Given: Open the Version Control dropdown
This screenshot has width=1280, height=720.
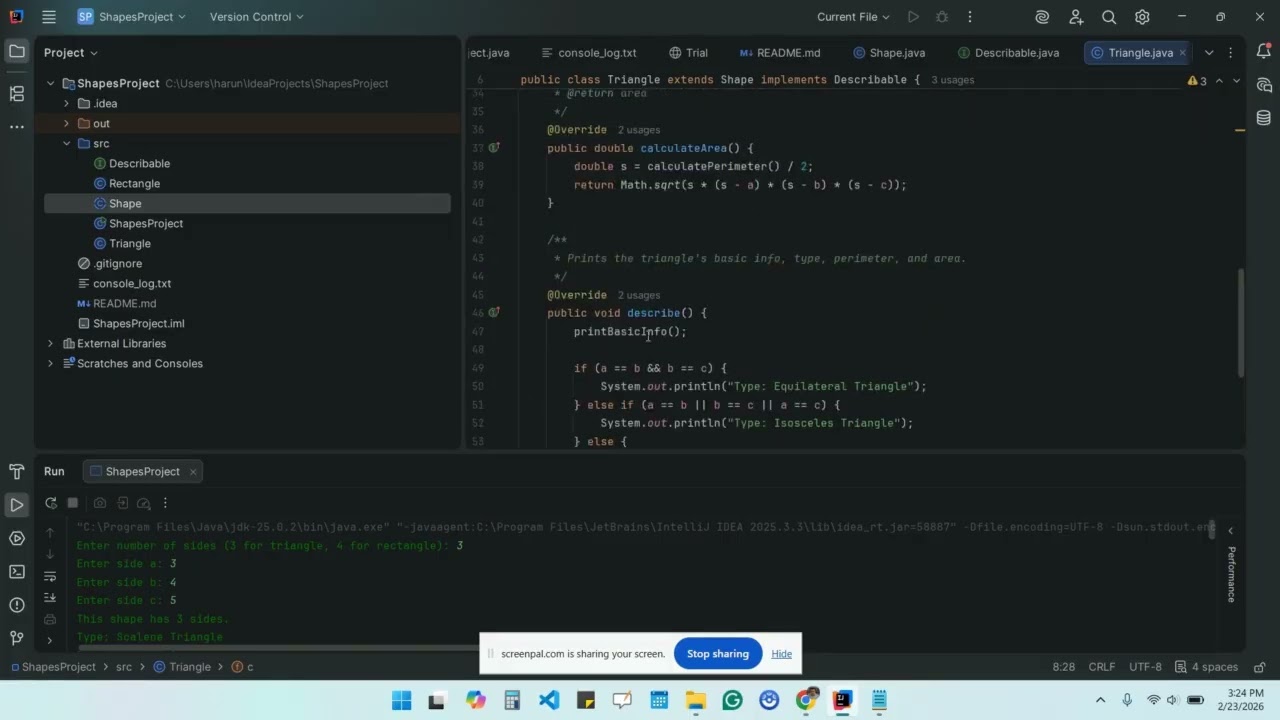Looking at the screenshot, I should click(256, 17).
